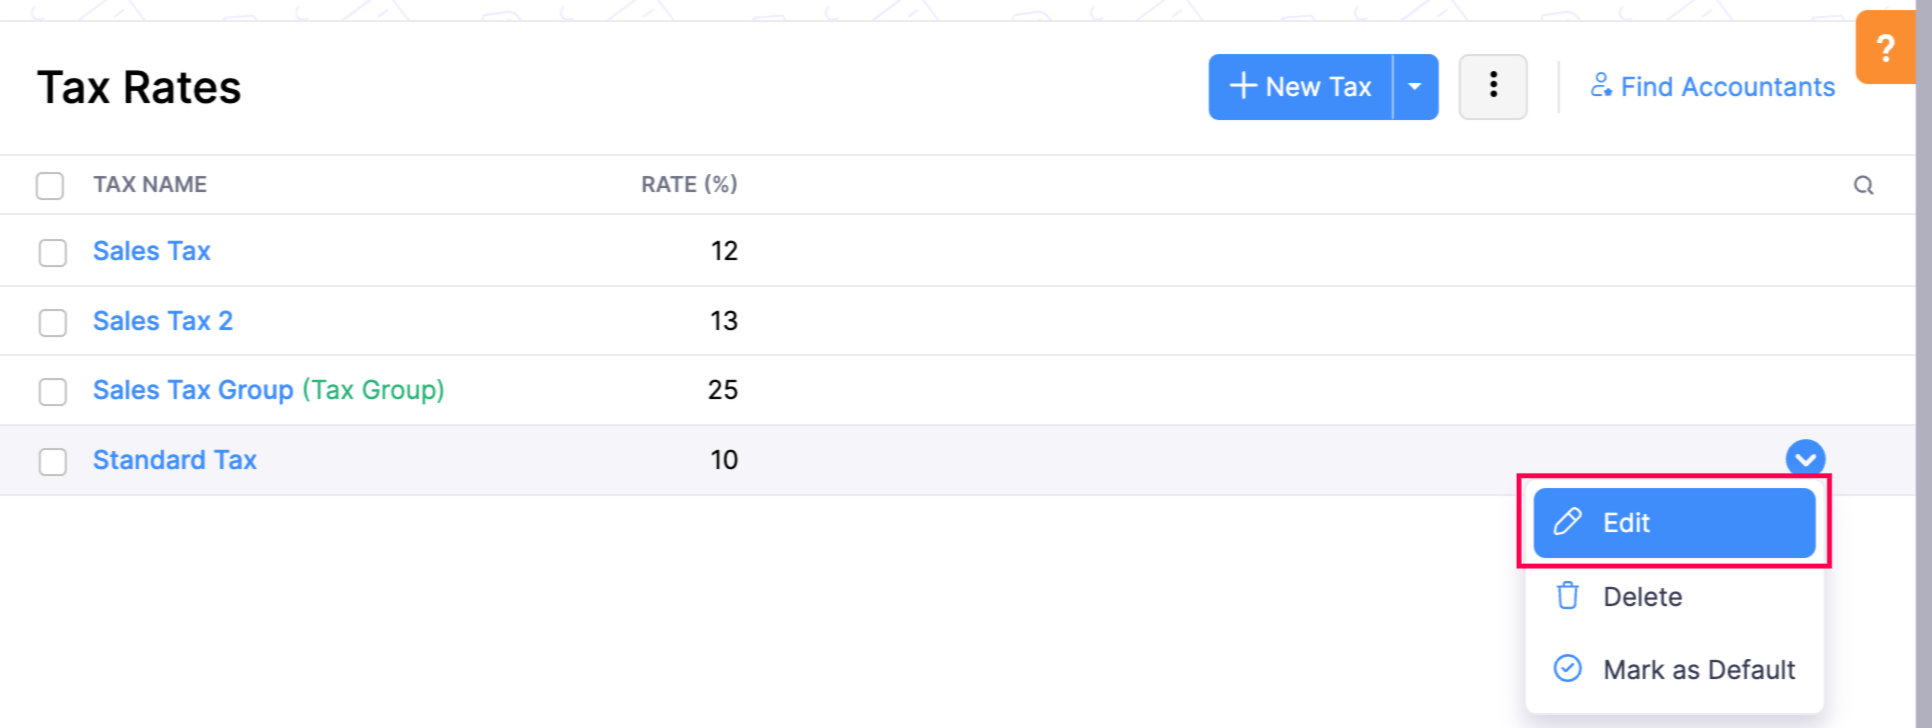Click the three-dot more options icon
This screenshot has height=728, width=1932.
coord(1492,86)
